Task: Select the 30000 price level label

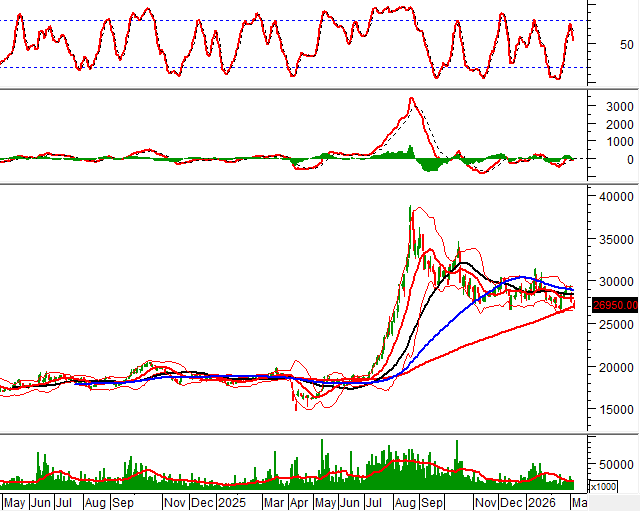Action: [x=615, y=282]
